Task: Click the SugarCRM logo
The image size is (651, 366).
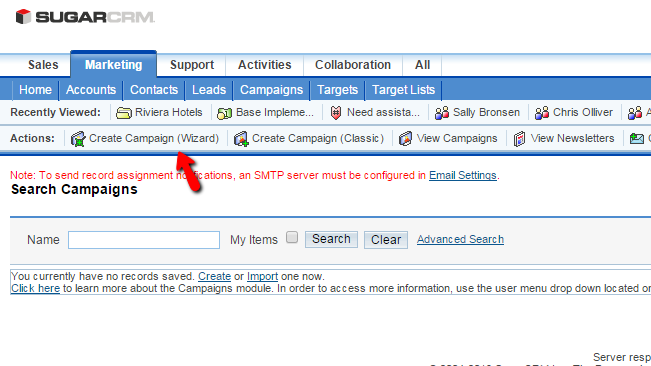Action: [85, 17]
